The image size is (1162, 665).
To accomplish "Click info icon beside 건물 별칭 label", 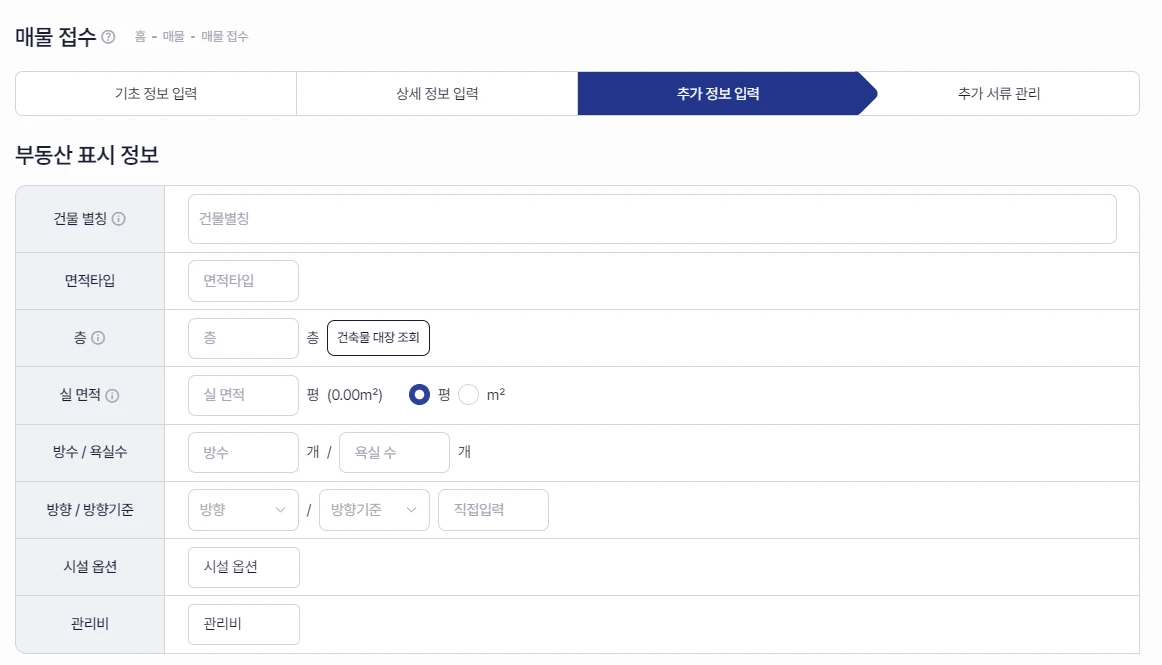I will coord(119,219).
